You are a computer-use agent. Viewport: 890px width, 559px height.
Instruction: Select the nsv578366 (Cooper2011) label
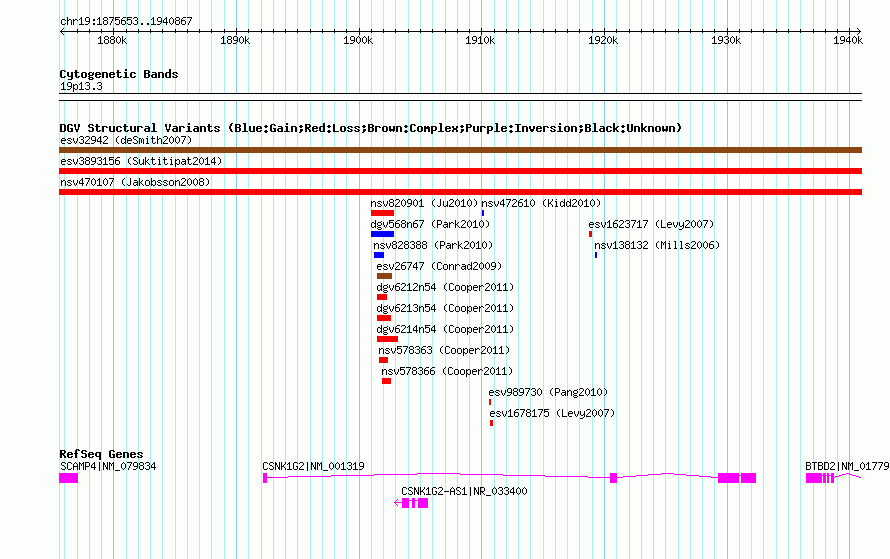point(447,371)
